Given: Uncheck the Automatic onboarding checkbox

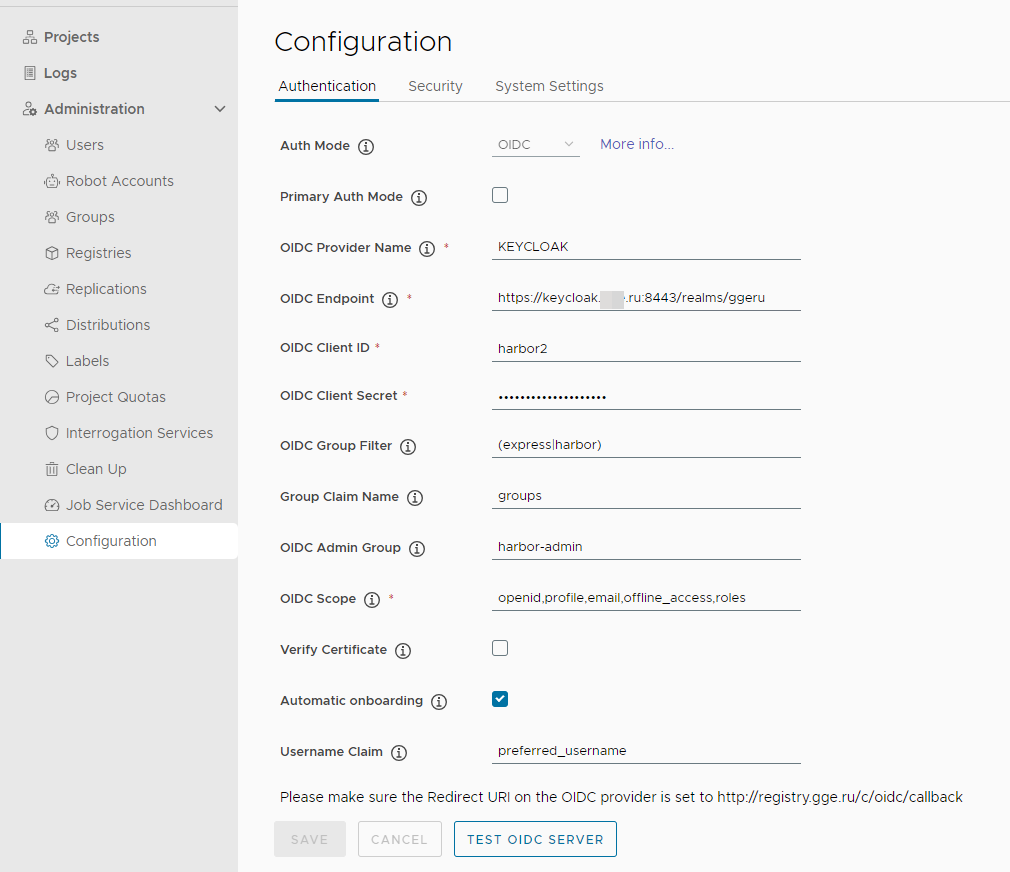Looking at the screenshot, I should click(500, 699).
